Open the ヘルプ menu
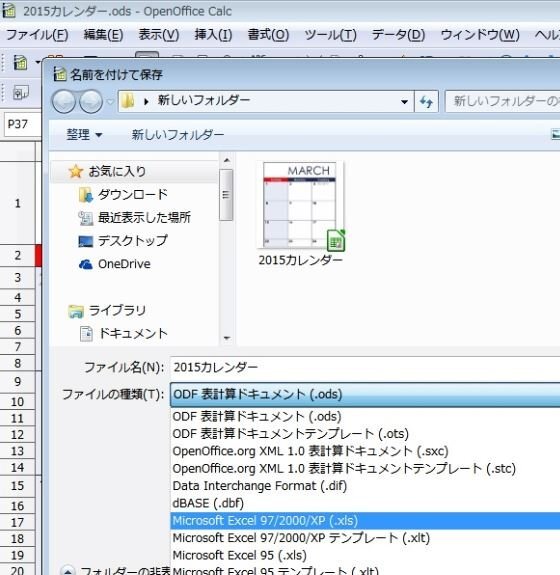Image resolution: width=560 pixels, height=575 pixels. [547, 35]
